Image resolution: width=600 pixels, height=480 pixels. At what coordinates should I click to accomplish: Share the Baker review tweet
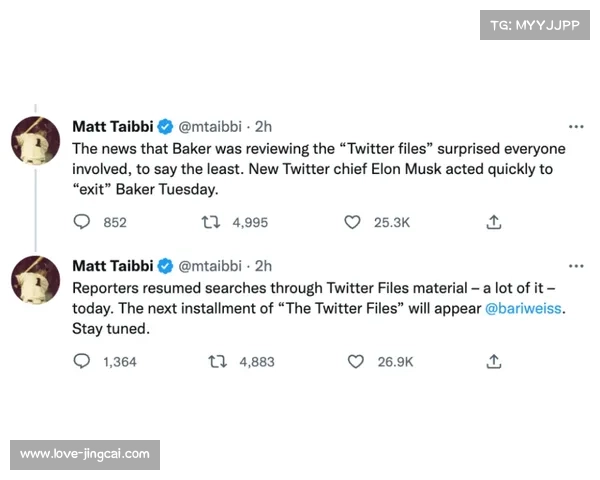[x=493, y=222]
